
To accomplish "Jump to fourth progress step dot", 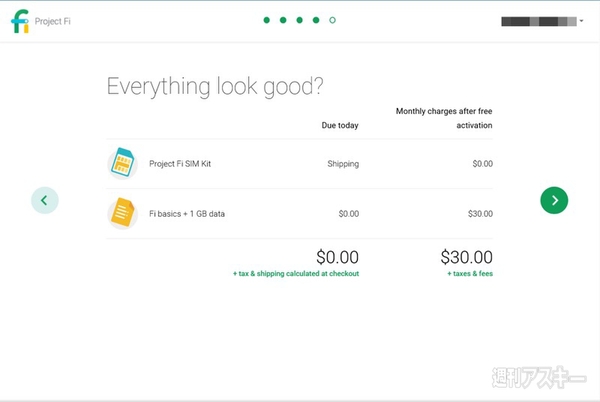I will (x=316, y=20).
